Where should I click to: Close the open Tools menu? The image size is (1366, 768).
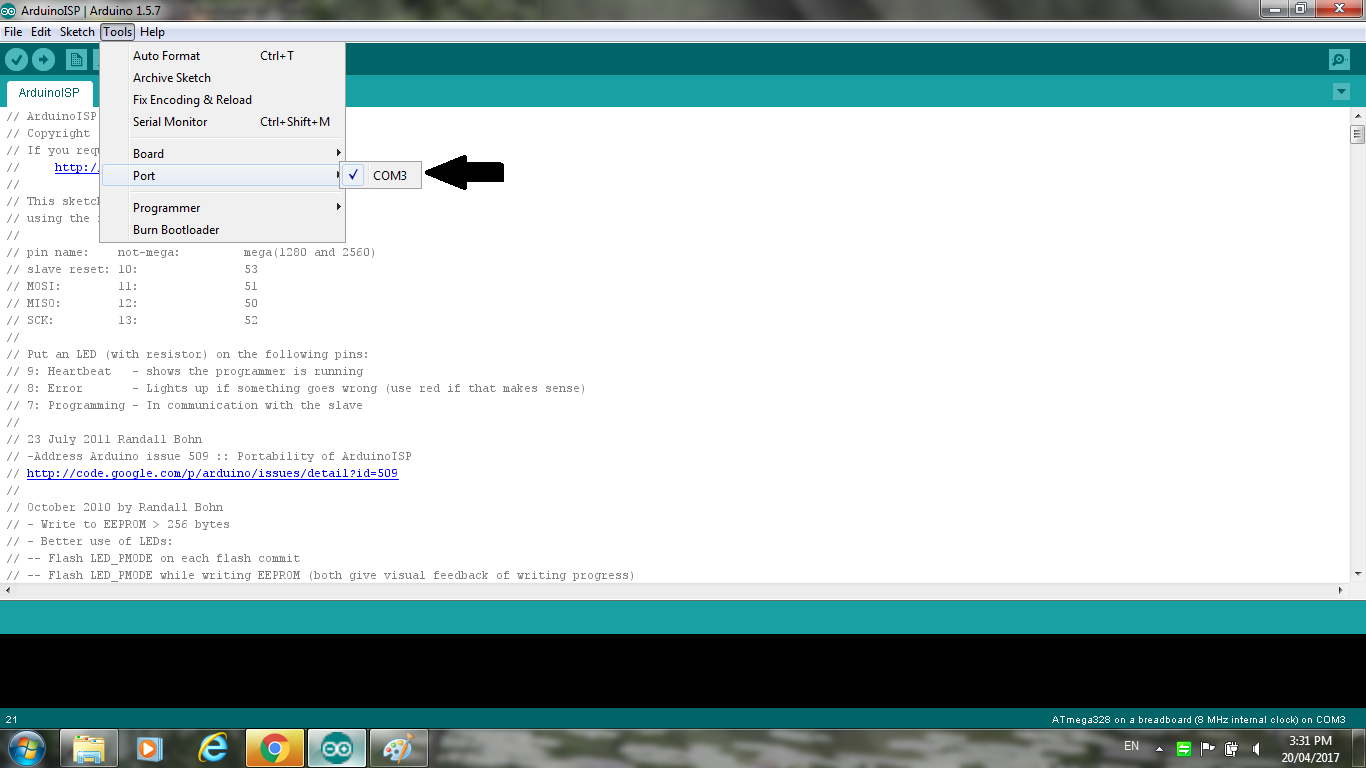117,32
